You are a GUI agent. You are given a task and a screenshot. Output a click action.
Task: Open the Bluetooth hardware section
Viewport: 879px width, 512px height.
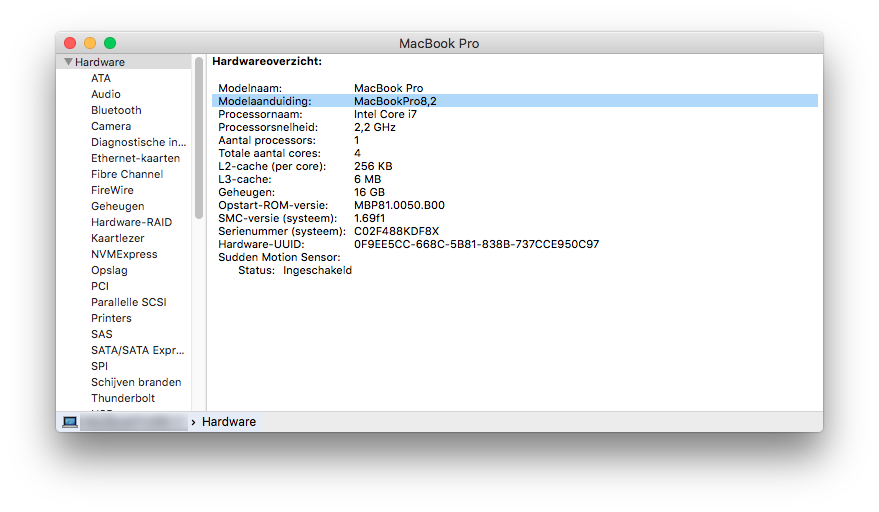116,110
